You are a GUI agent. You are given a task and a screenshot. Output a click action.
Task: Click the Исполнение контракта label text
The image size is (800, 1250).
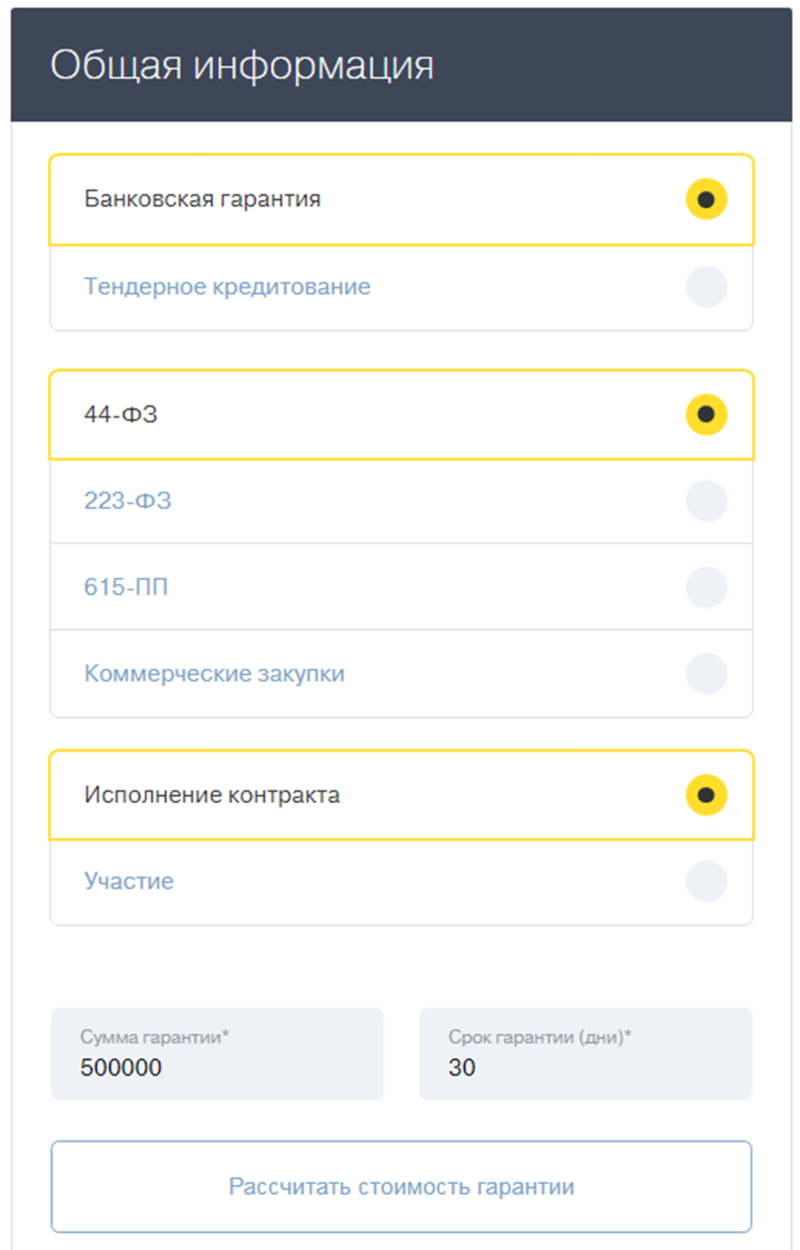[x=212, y=795]
